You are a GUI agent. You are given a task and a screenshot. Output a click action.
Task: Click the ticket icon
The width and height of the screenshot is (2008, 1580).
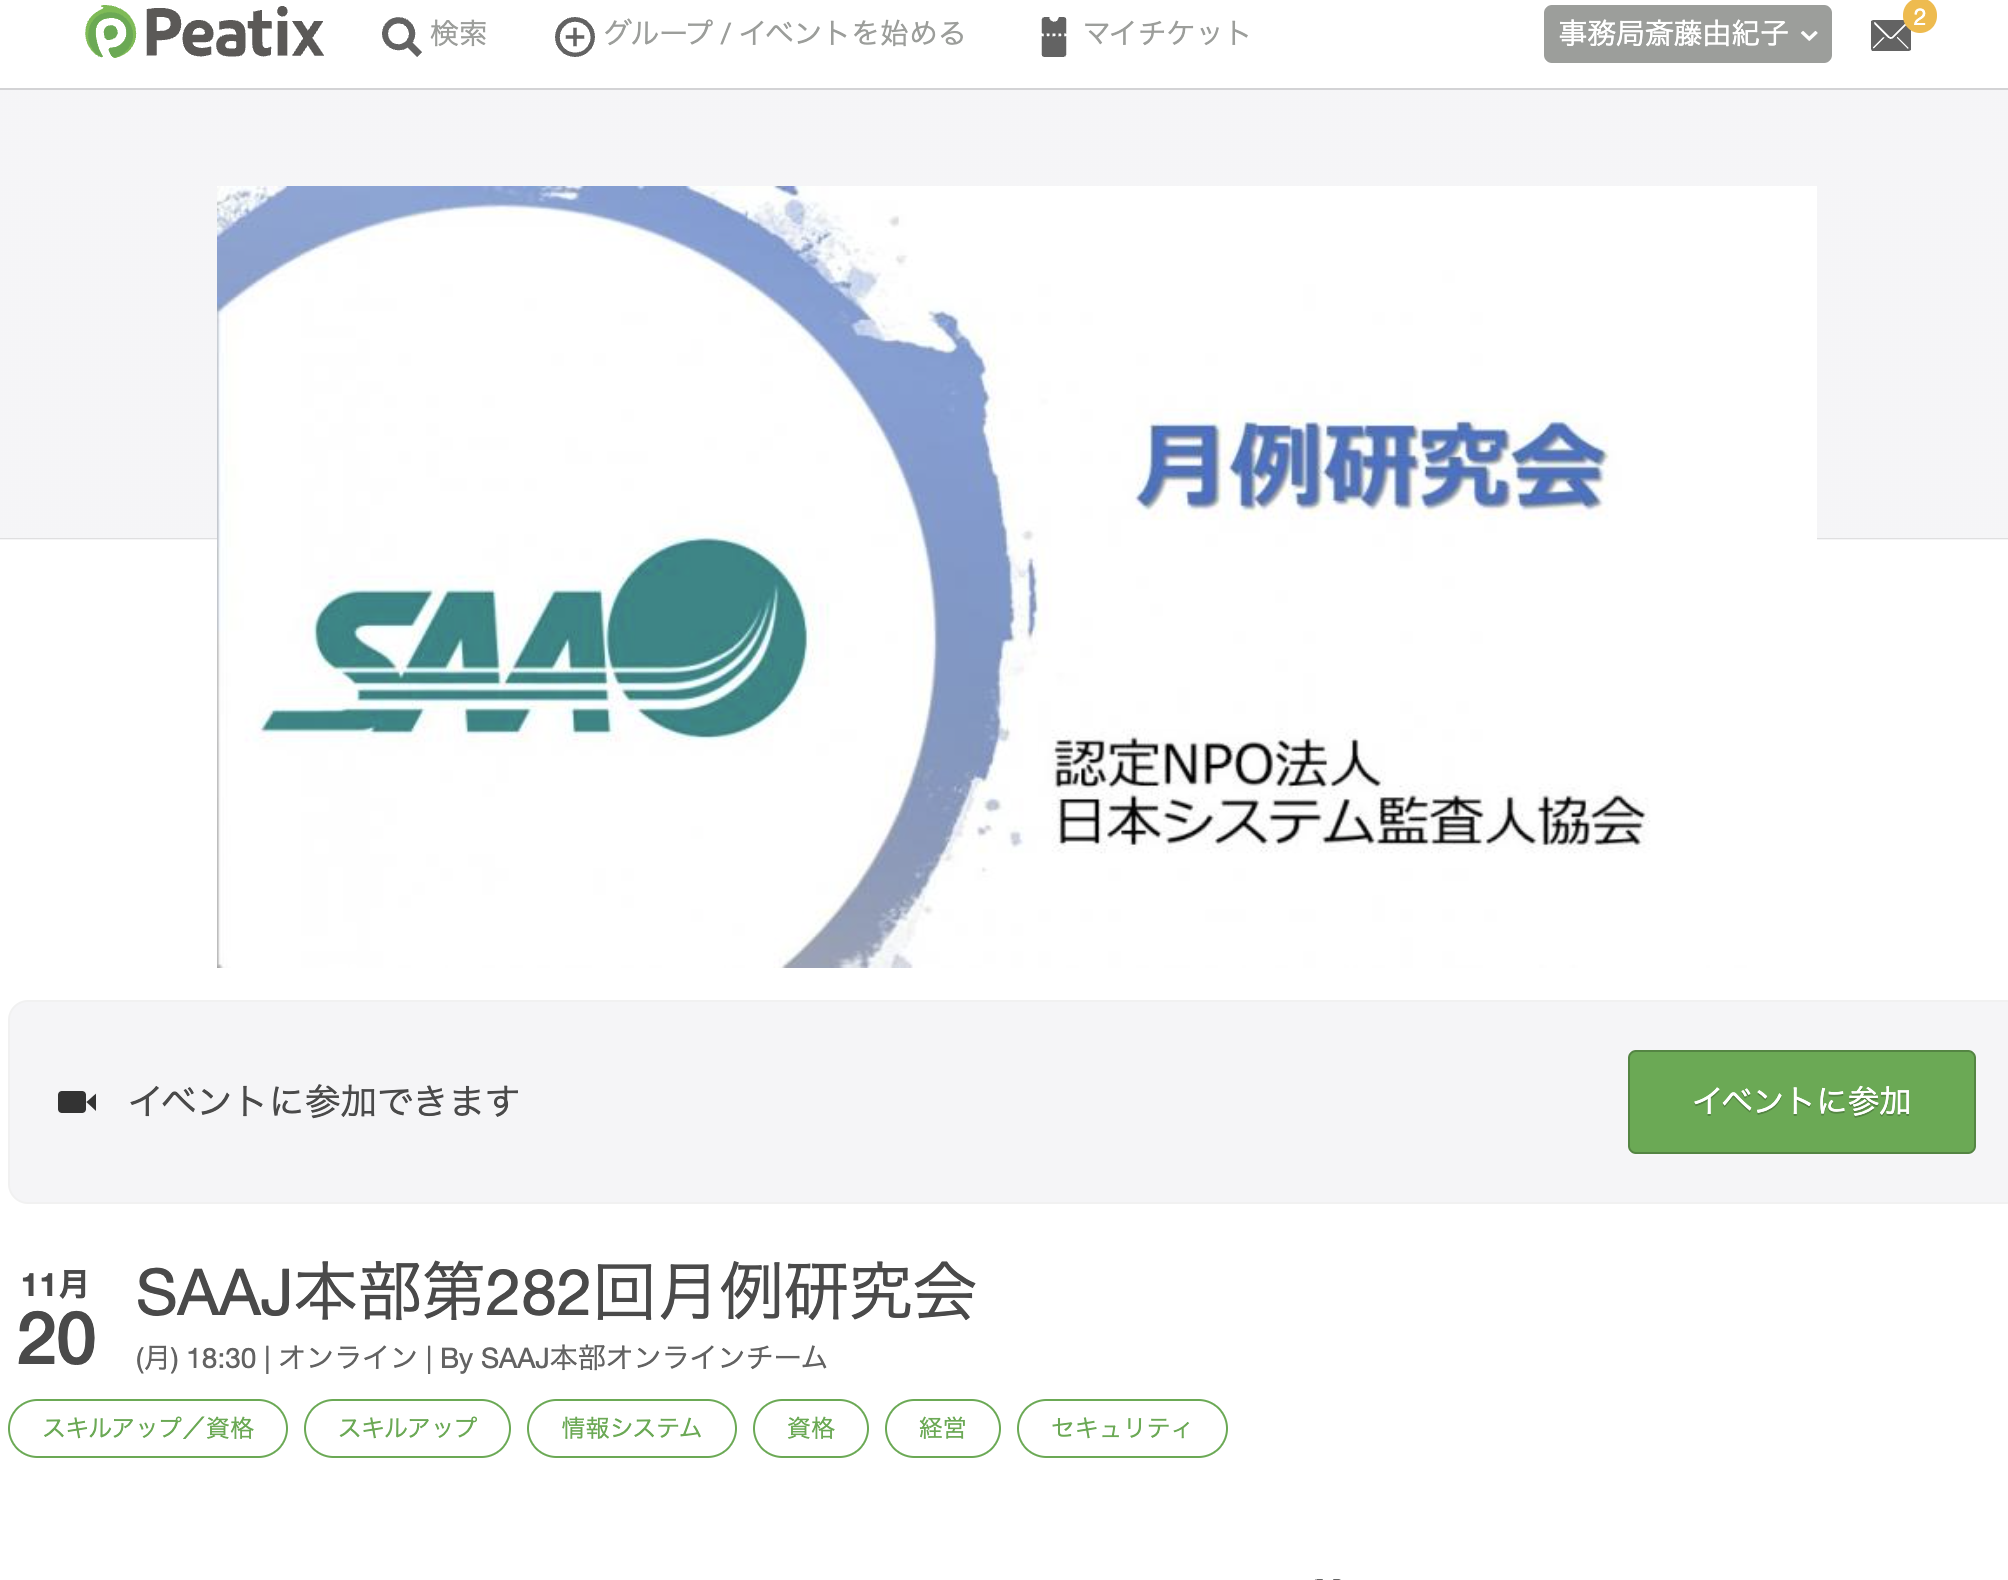1053,37
